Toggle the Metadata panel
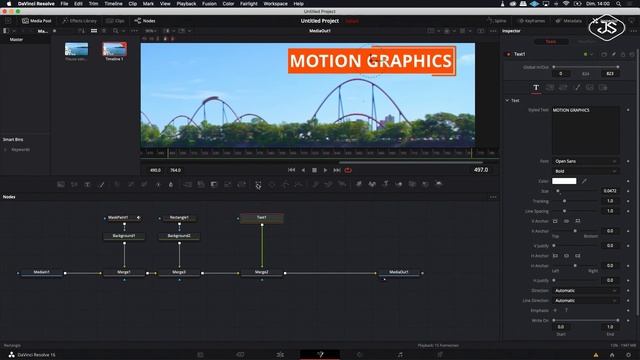Image resolution: width=640 pixels, height=360 pixels. coord(569,21)
